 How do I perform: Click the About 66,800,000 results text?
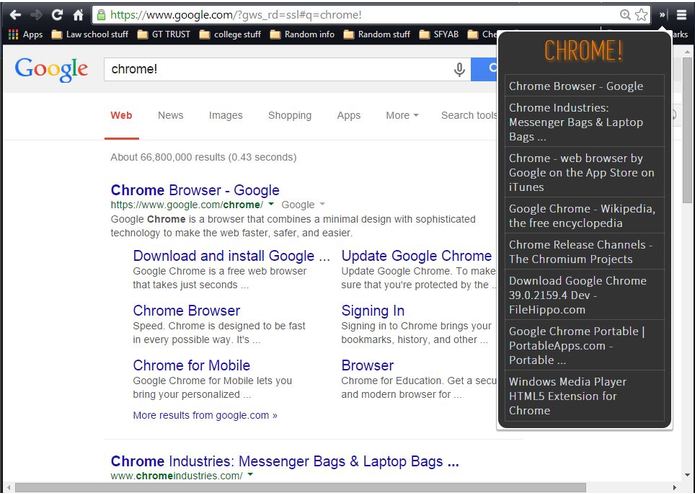click(x=203, y=157)
